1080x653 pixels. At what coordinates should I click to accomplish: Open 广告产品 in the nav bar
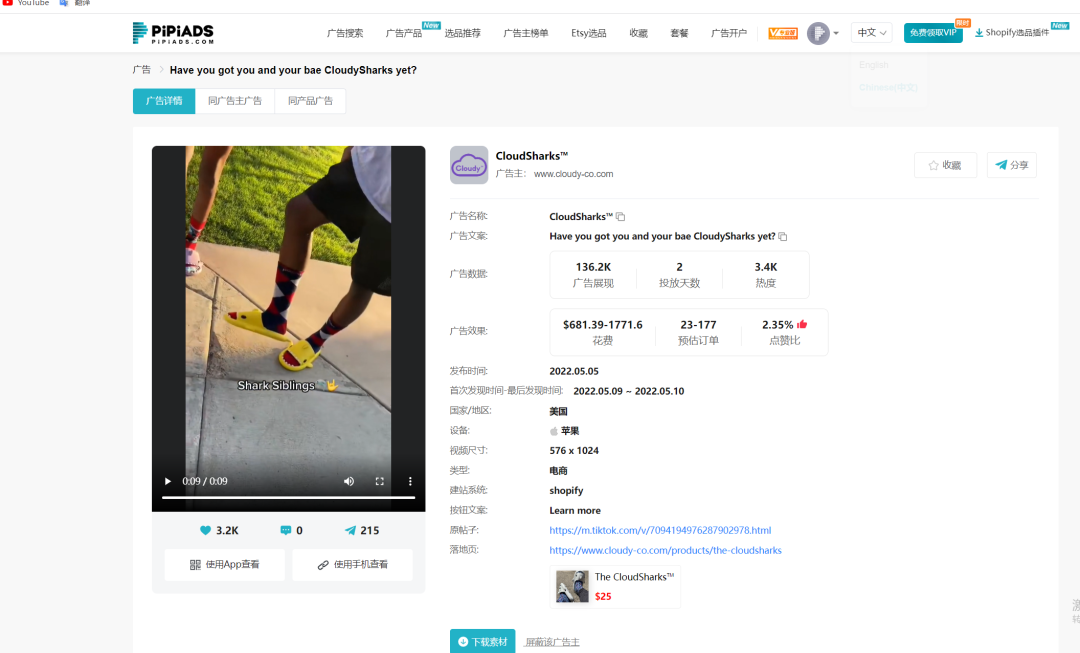pos(404,33)
